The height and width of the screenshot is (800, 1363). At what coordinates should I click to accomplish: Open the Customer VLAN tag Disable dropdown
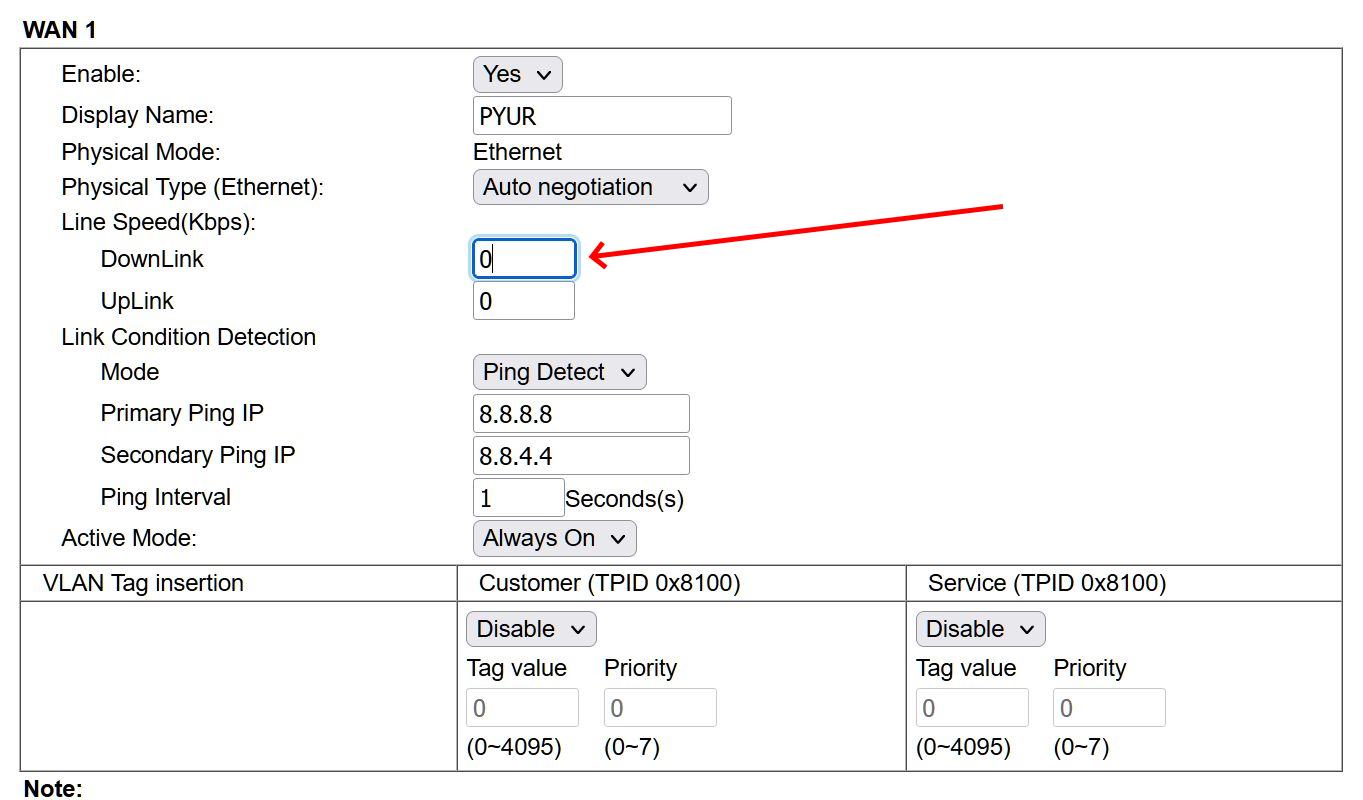point(531,629)
